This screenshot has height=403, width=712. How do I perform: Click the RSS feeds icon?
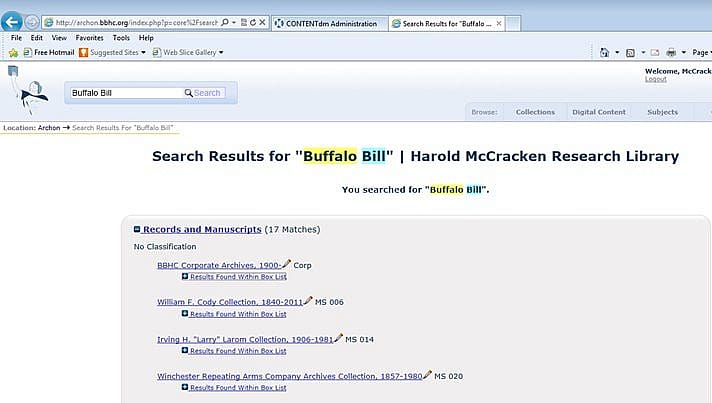630,53
